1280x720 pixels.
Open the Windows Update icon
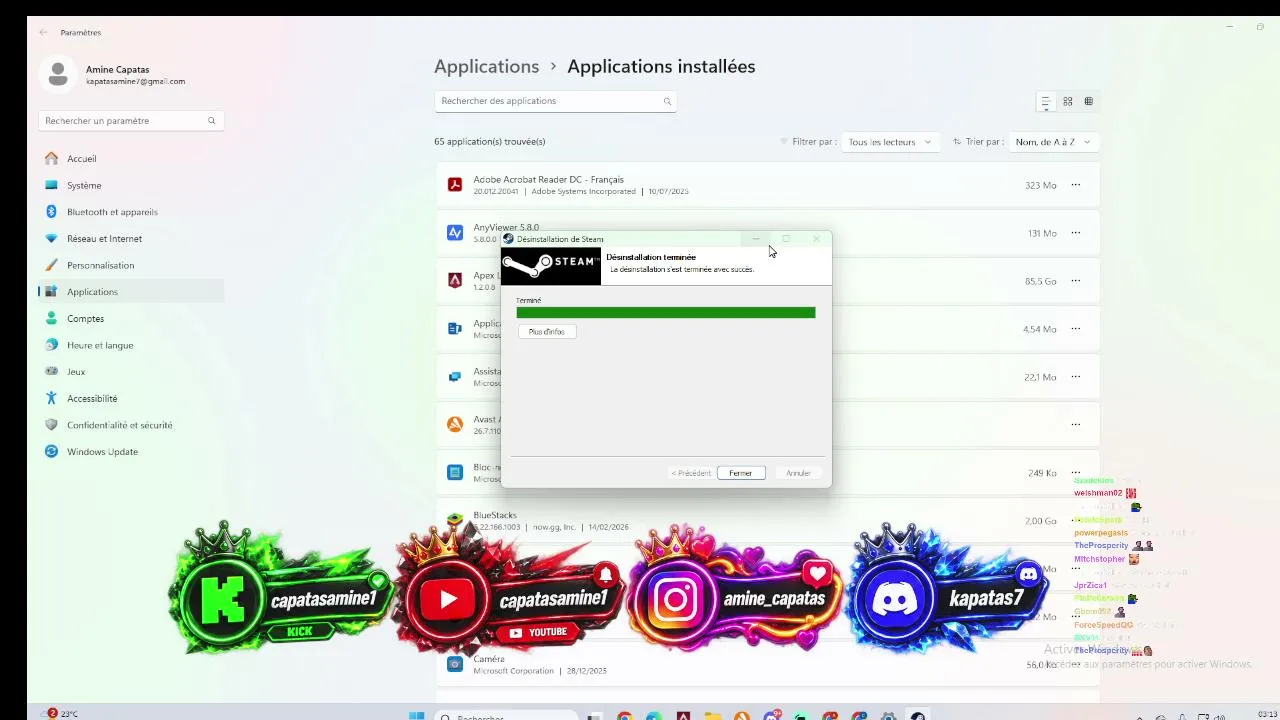(x=51, y=451)
